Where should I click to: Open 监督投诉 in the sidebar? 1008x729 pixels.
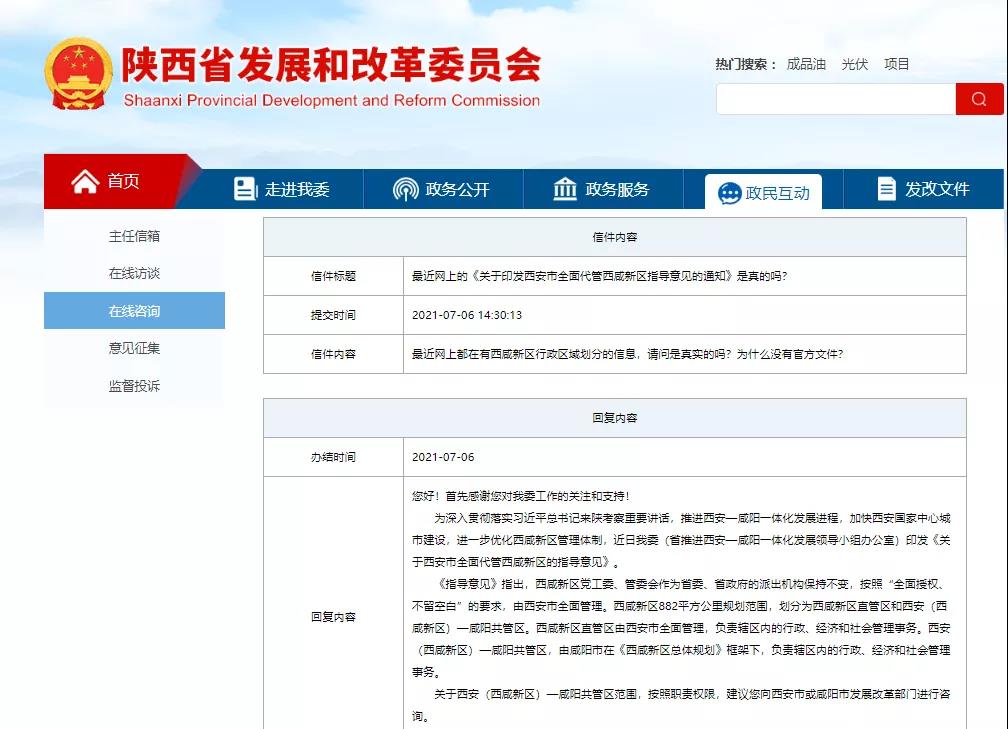coord(134,386)
